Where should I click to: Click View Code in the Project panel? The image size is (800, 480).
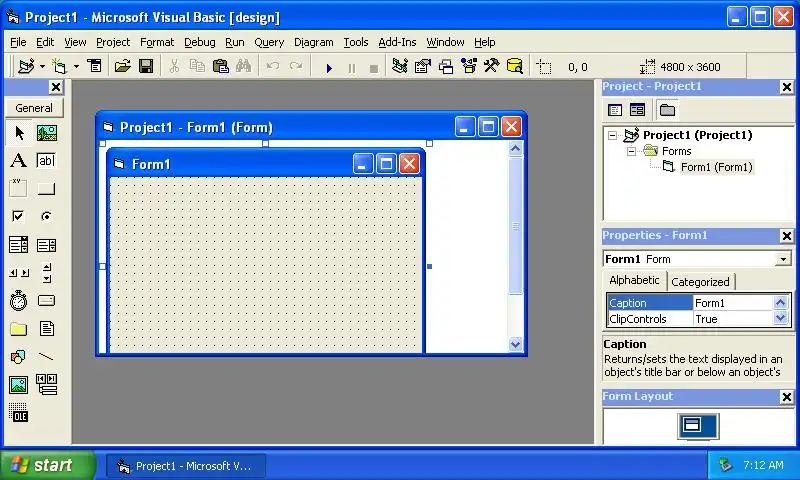click(x=615, y=110)
